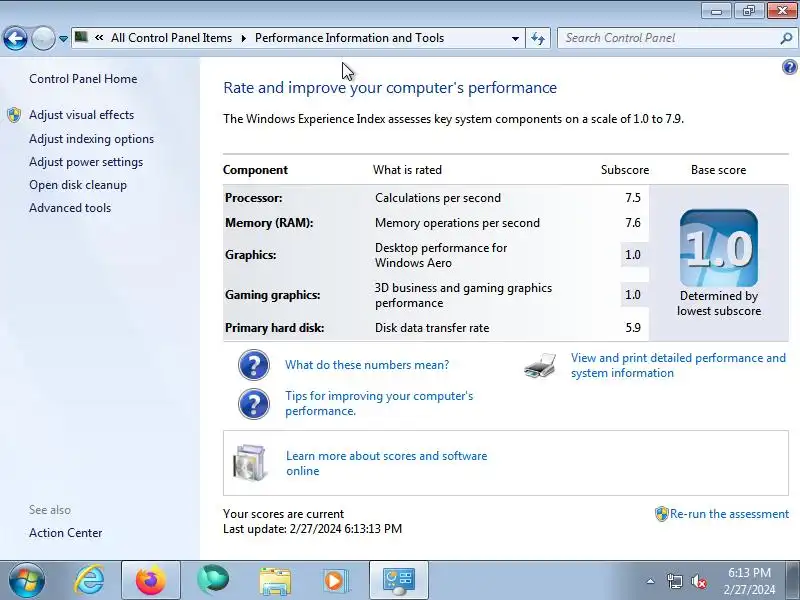Viewport: 800px width, 600px height.
Task: Click the Show desktop strip
Action: click(x=794, y=581)
